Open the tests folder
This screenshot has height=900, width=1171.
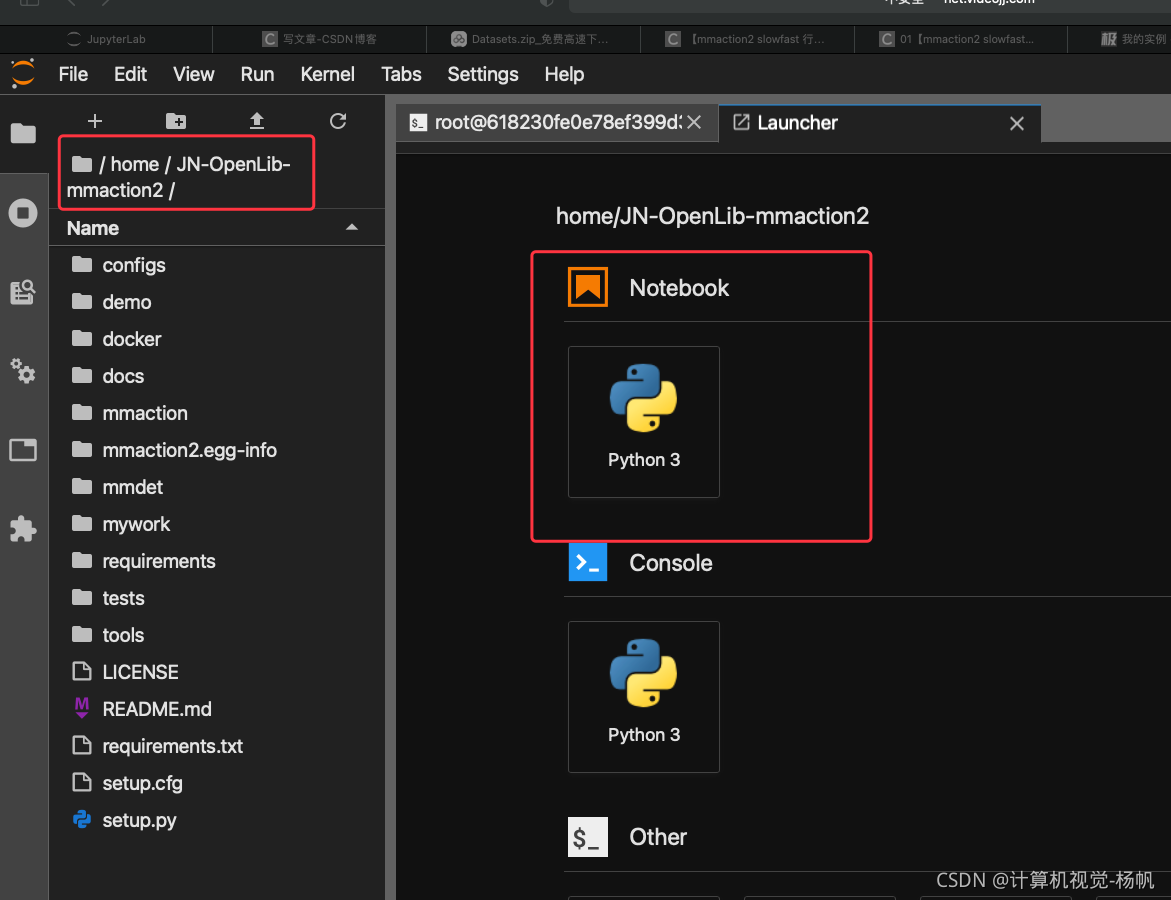click(217, 598)
